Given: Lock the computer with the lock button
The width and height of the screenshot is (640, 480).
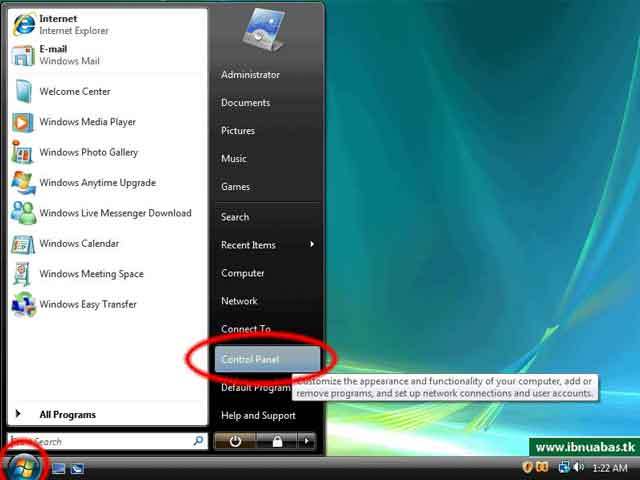Looking at the screenshot, I should pyautogui.click(x=277, y=441).
